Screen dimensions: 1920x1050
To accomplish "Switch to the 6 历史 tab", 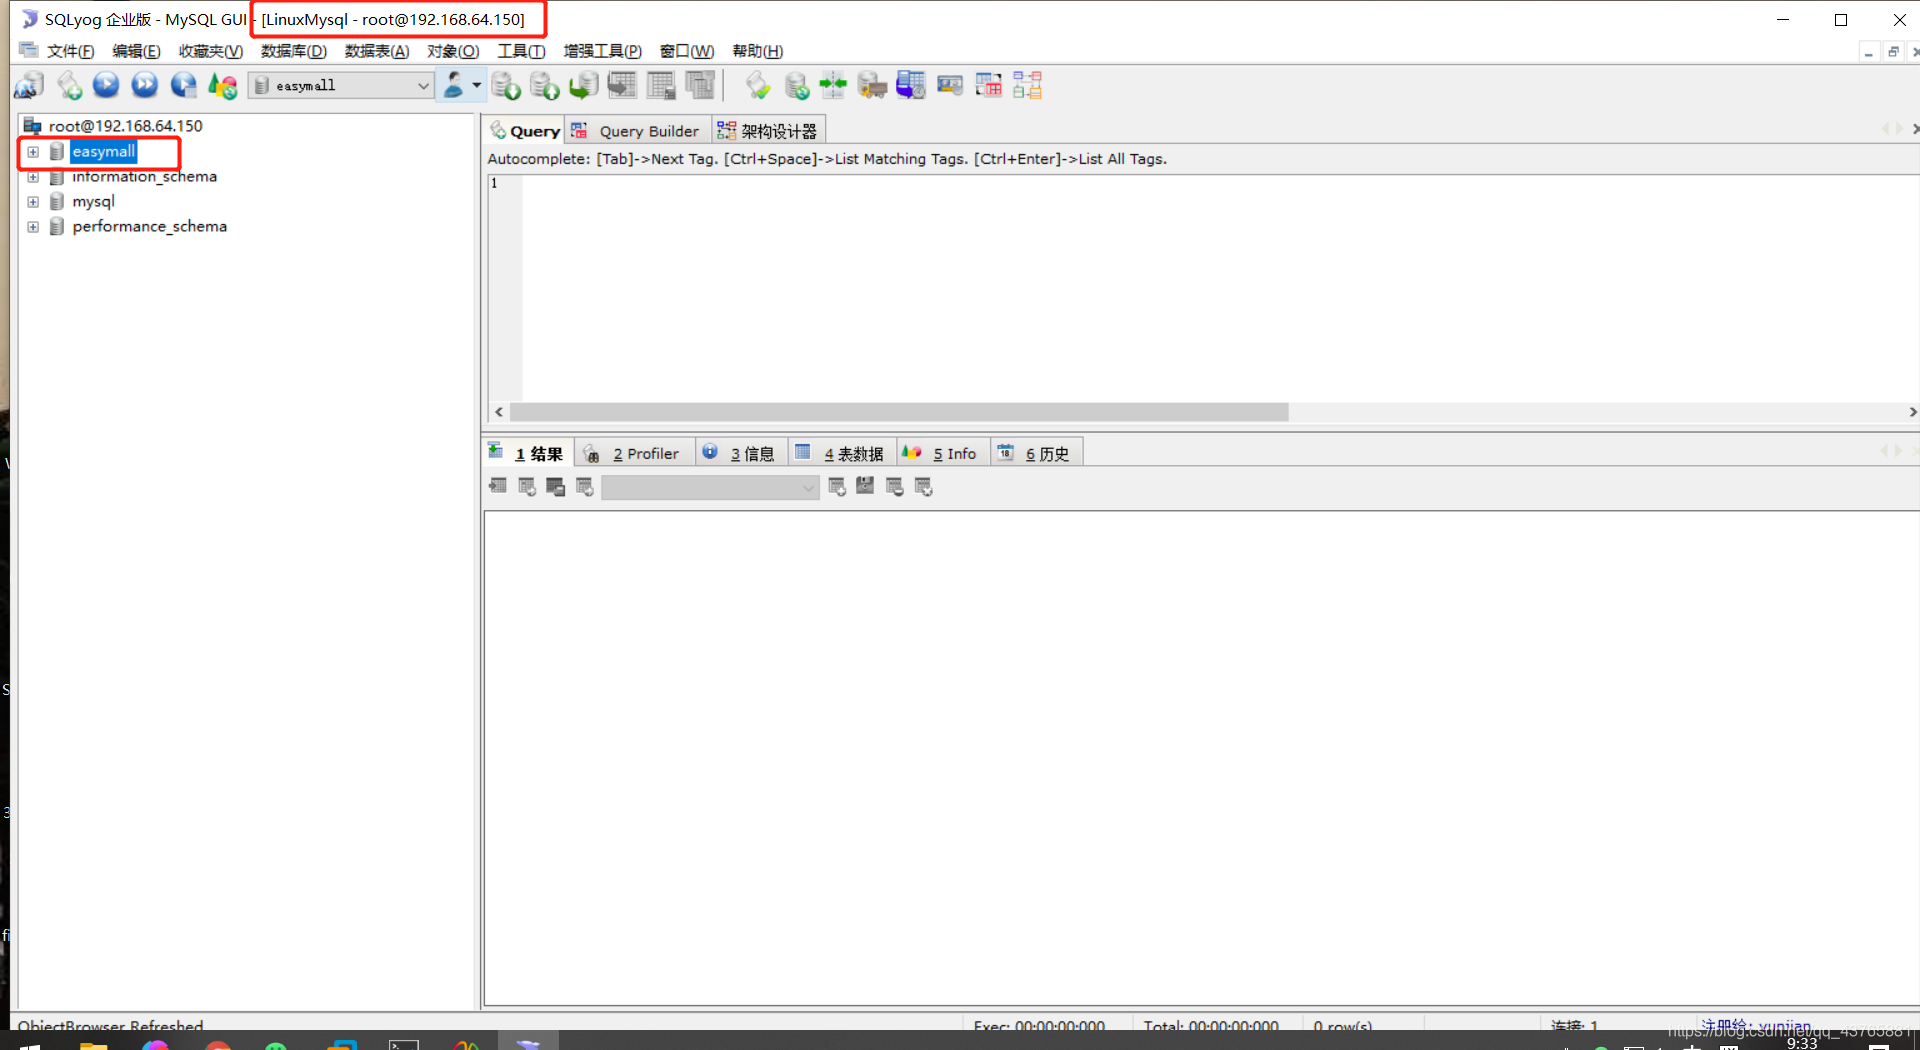I will click(x=1036, y=453).
